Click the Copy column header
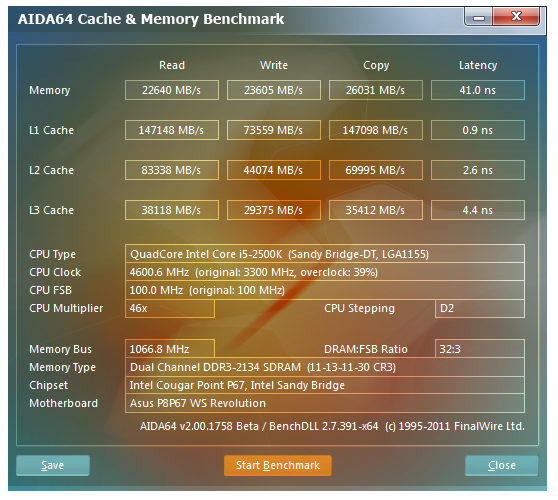 [376, 65]
